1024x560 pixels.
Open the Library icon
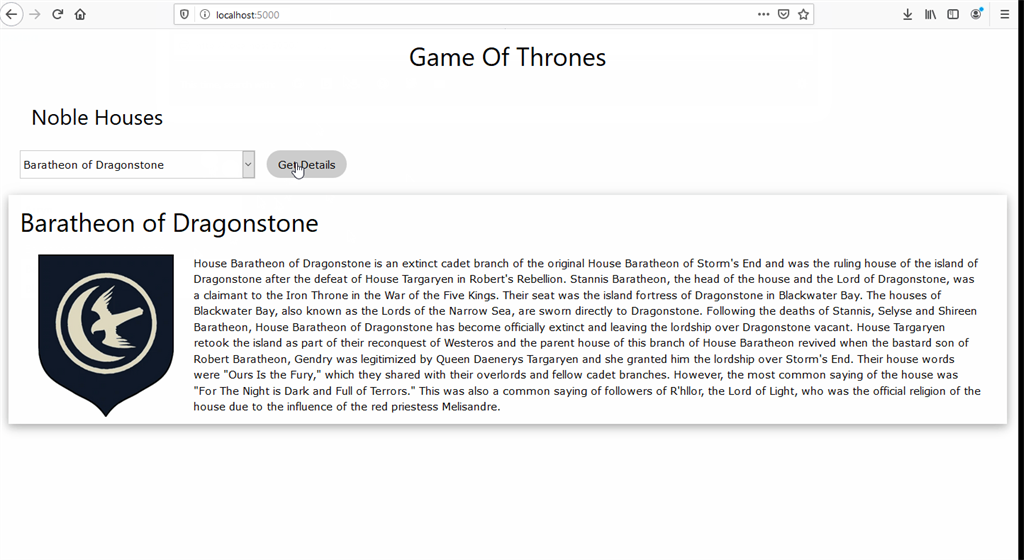click(x=930, y=14)
